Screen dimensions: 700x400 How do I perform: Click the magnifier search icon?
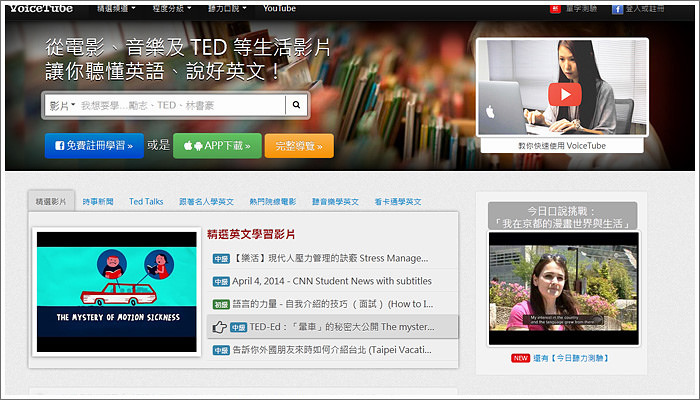(x=296, y=105)
